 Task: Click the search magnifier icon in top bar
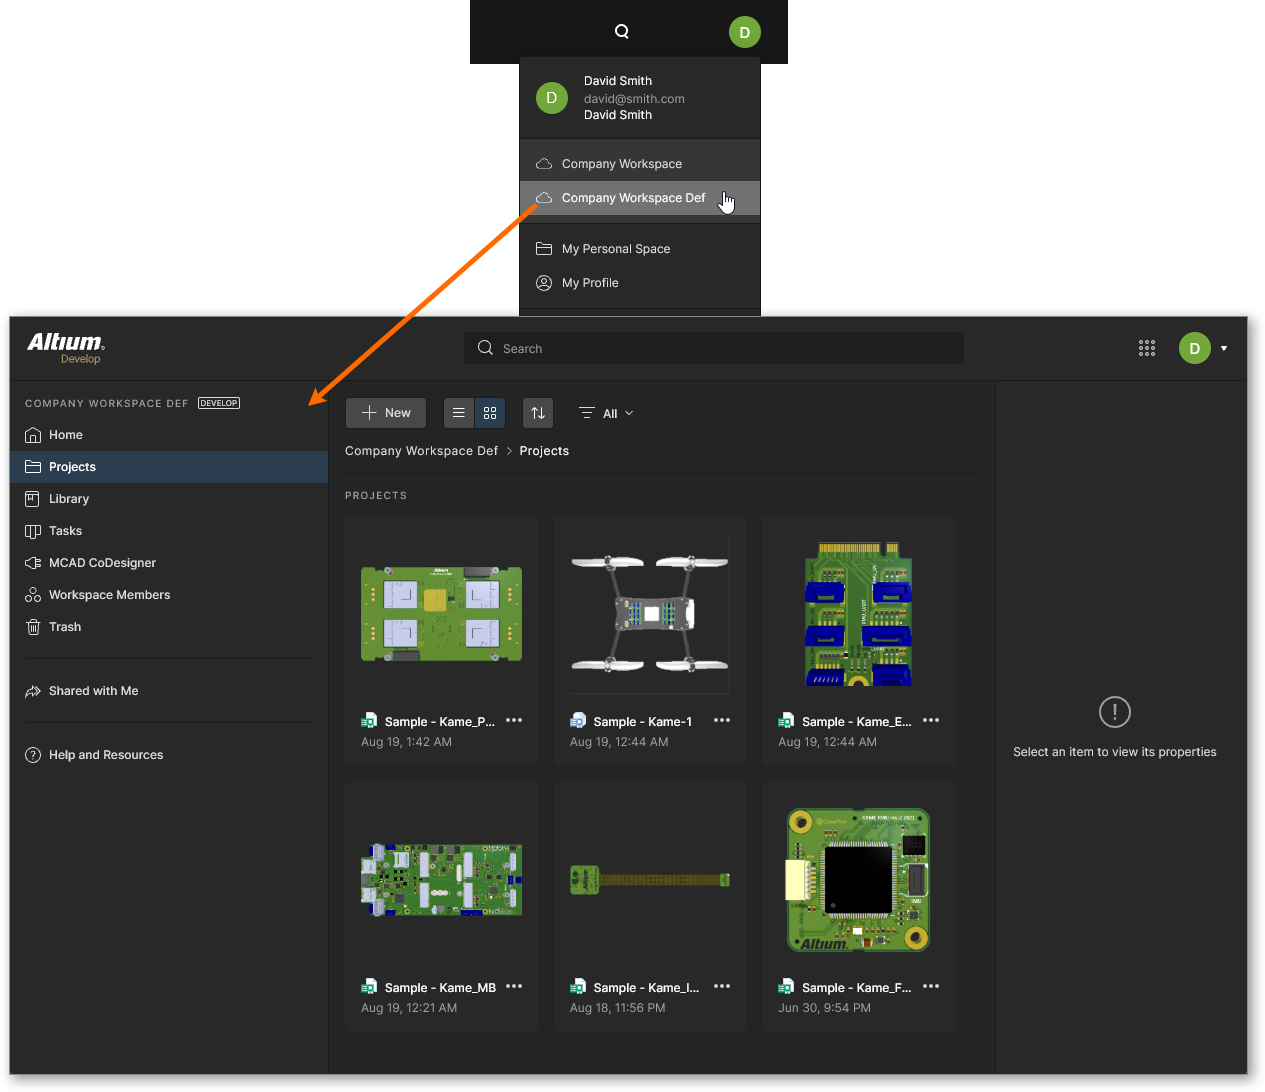point(622,31)
